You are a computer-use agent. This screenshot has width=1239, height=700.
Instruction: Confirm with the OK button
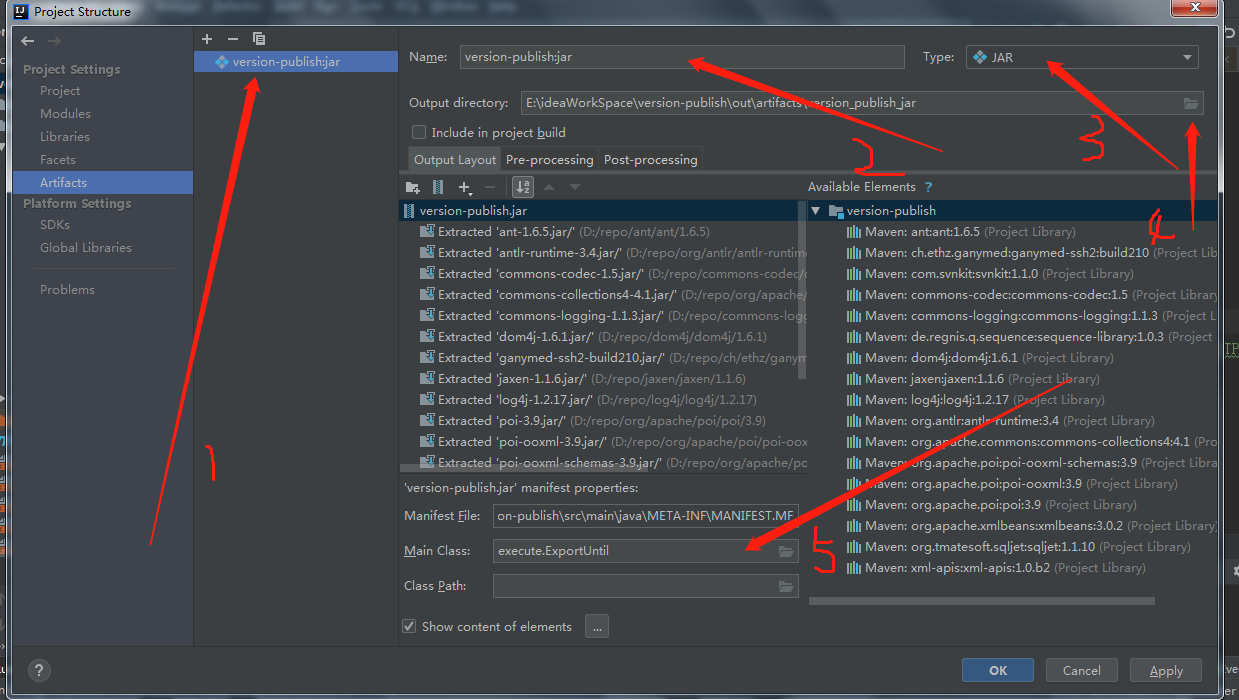tap(998, 671)
